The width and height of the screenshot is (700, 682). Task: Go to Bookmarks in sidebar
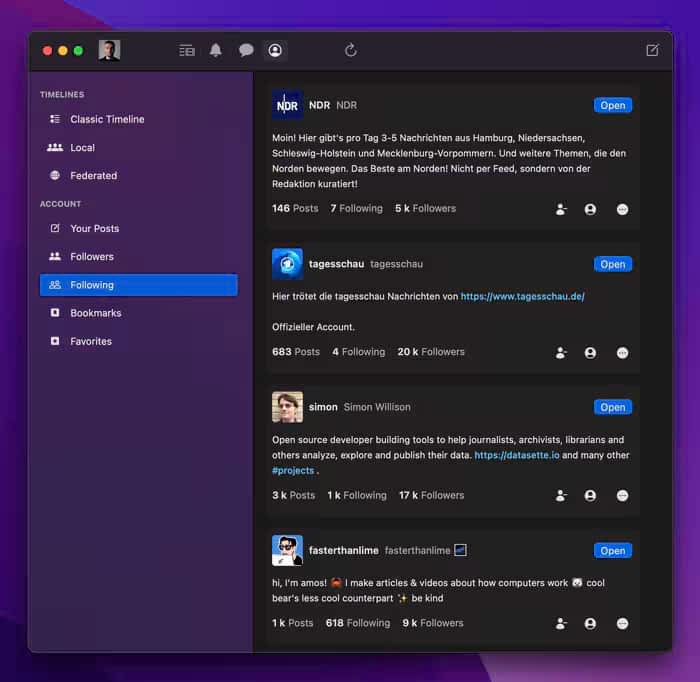coord(95,313)
